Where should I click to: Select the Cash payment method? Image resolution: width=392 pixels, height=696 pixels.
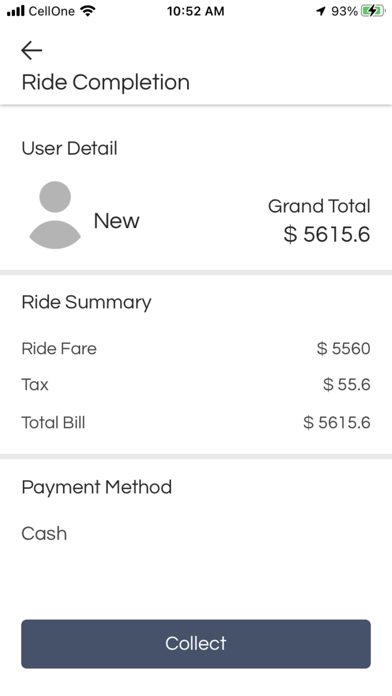[x=44, y=534]
